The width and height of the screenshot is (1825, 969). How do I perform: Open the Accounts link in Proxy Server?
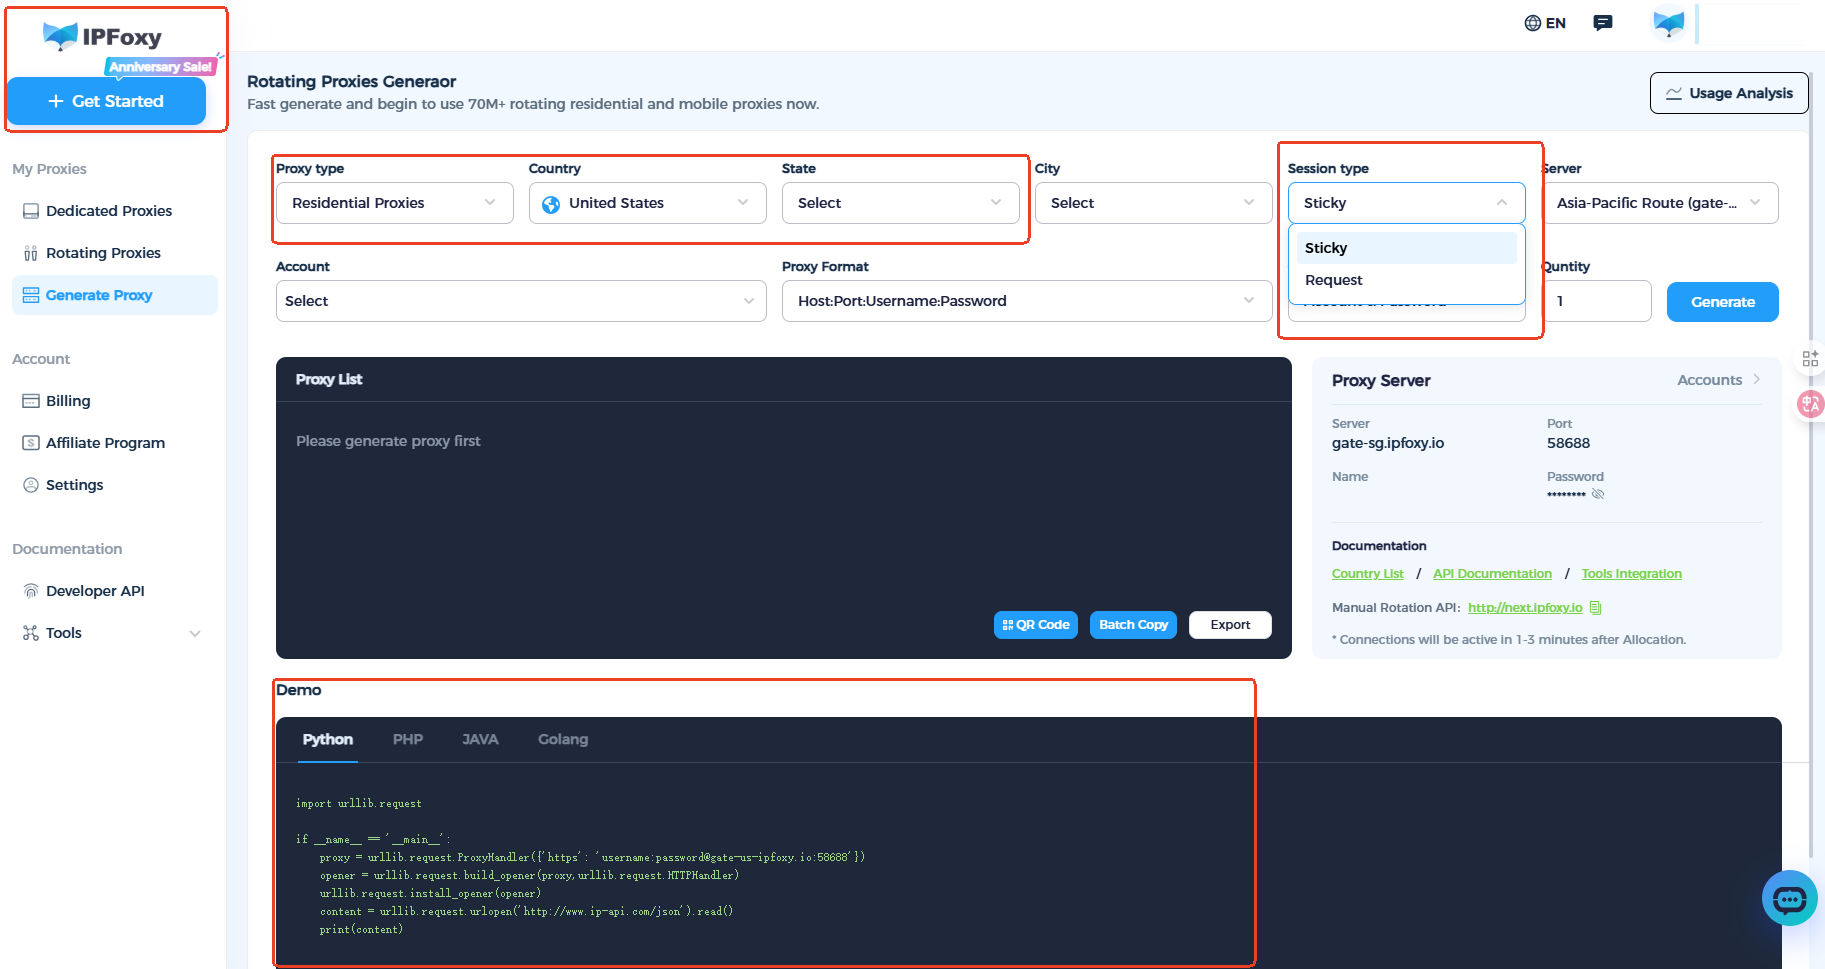click(x=1719, y=380)
